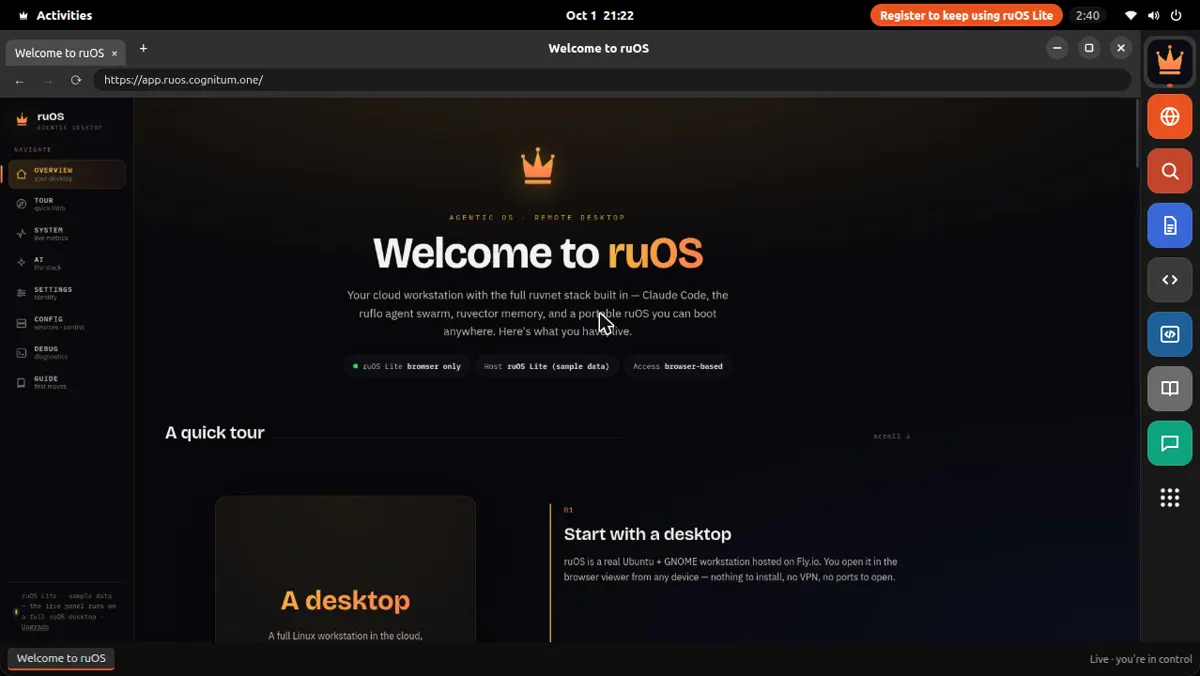Open the blue code editor app in dock
The image size is (1200, 676).
point(1169,335)
